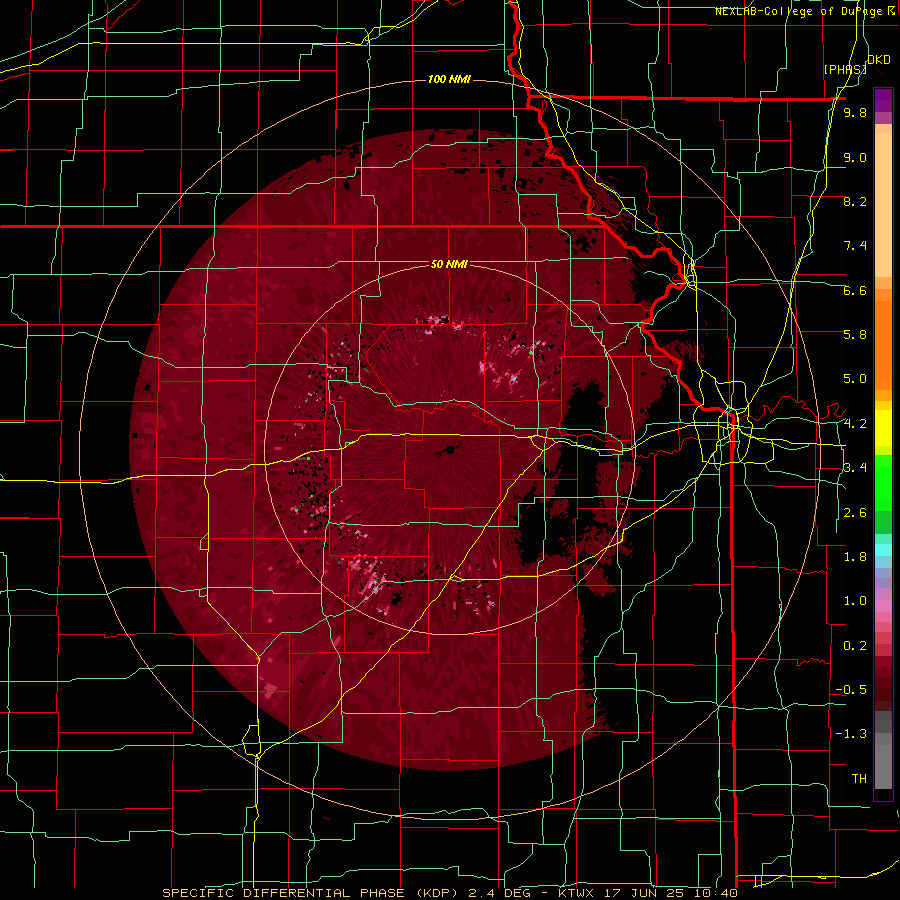The image size is (900, 900).
Task: Click the "TH" threshold label on the scale
Action: [x=859, y=779]
